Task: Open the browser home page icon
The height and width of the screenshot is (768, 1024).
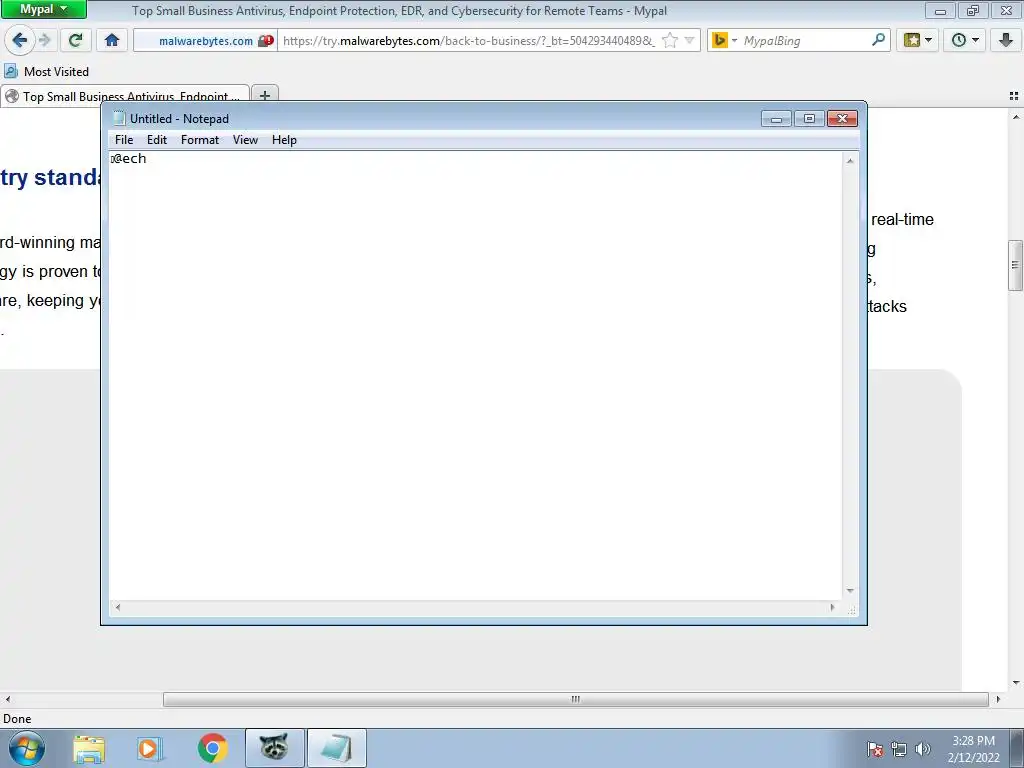Action: [112, 40]
